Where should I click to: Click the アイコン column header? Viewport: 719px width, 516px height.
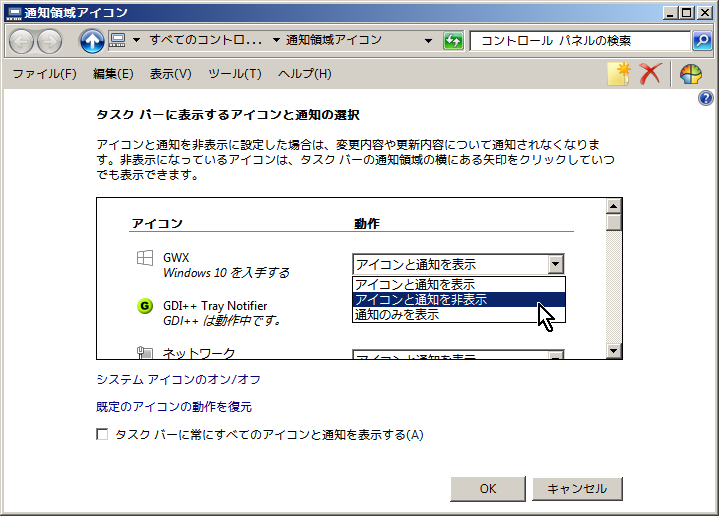click(x=157, y=224)
